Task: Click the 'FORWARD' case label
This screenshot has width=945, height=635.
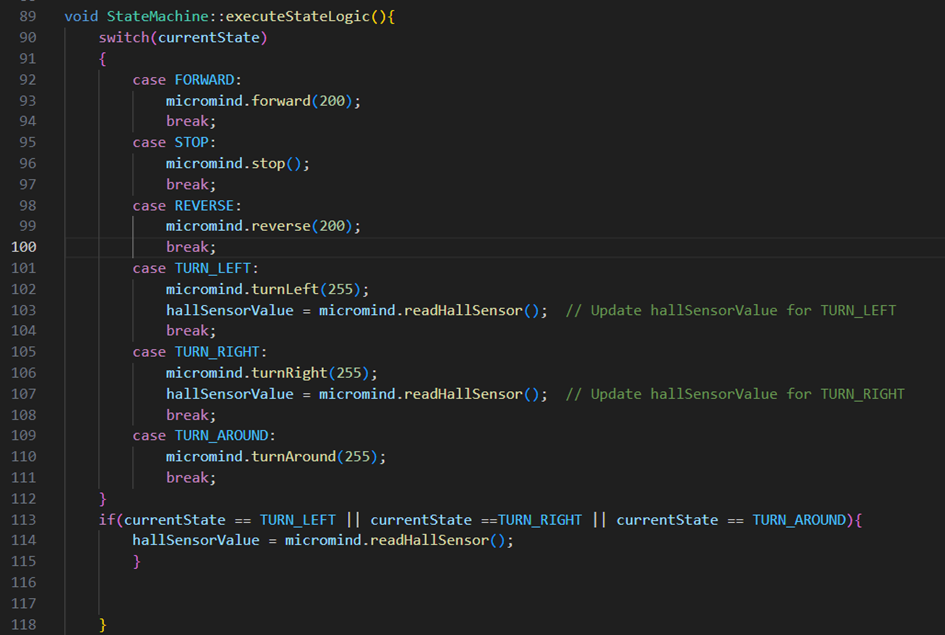Action: [x=204, y=80]
